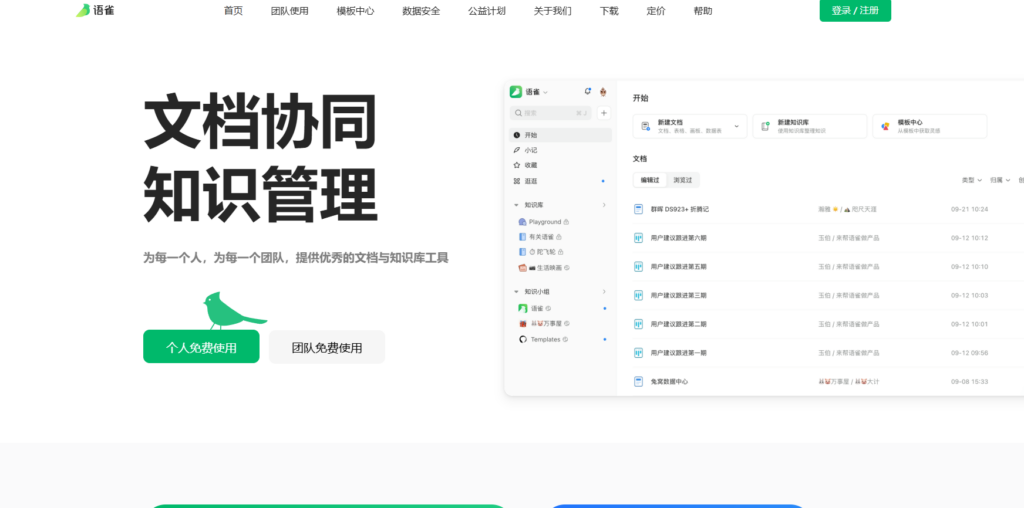Open 模板中心 in the top navigation
The image size is (1024, 508).
(x=355, y=10)
